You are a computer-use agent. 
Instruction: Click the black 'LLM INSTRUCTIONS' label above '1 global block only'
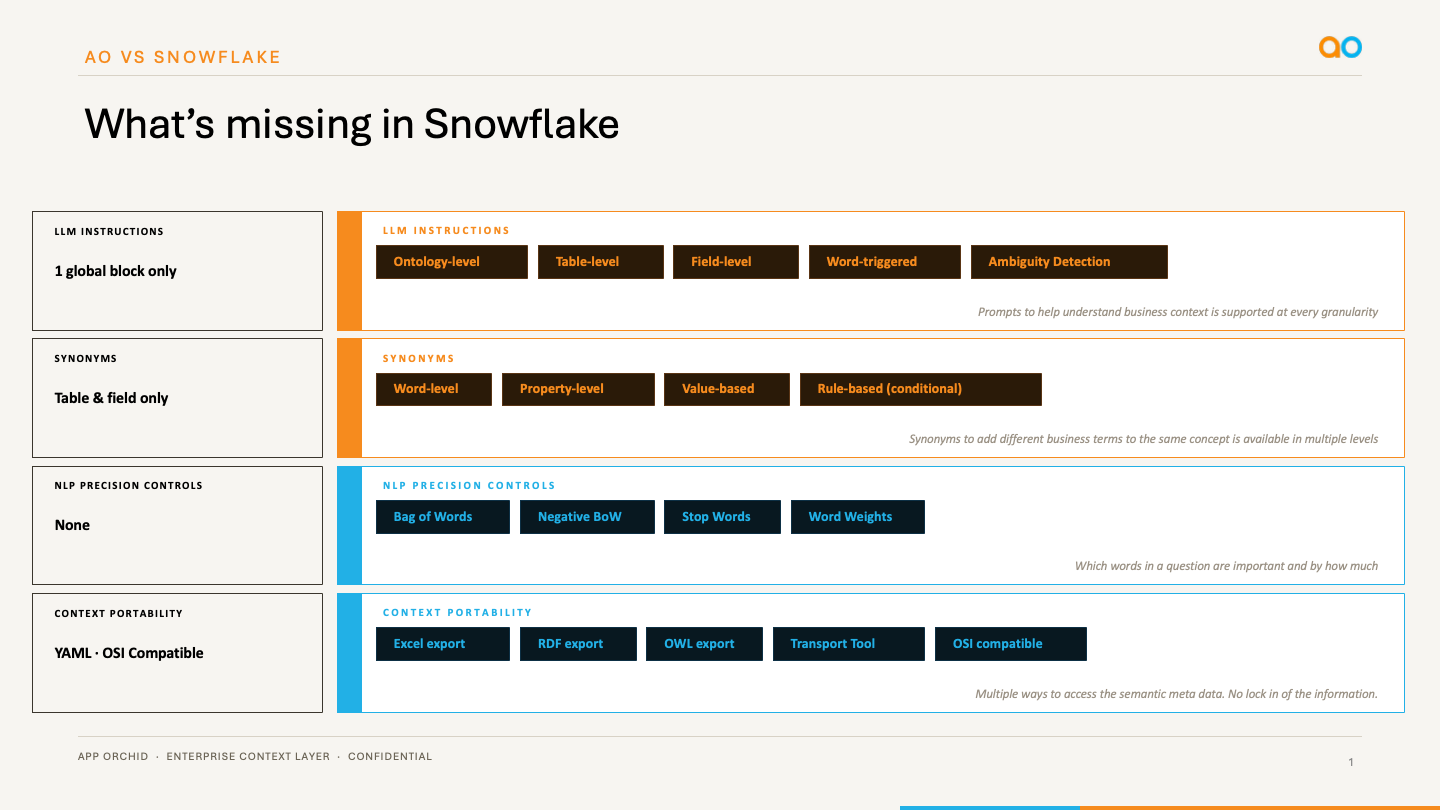(109, 232)
